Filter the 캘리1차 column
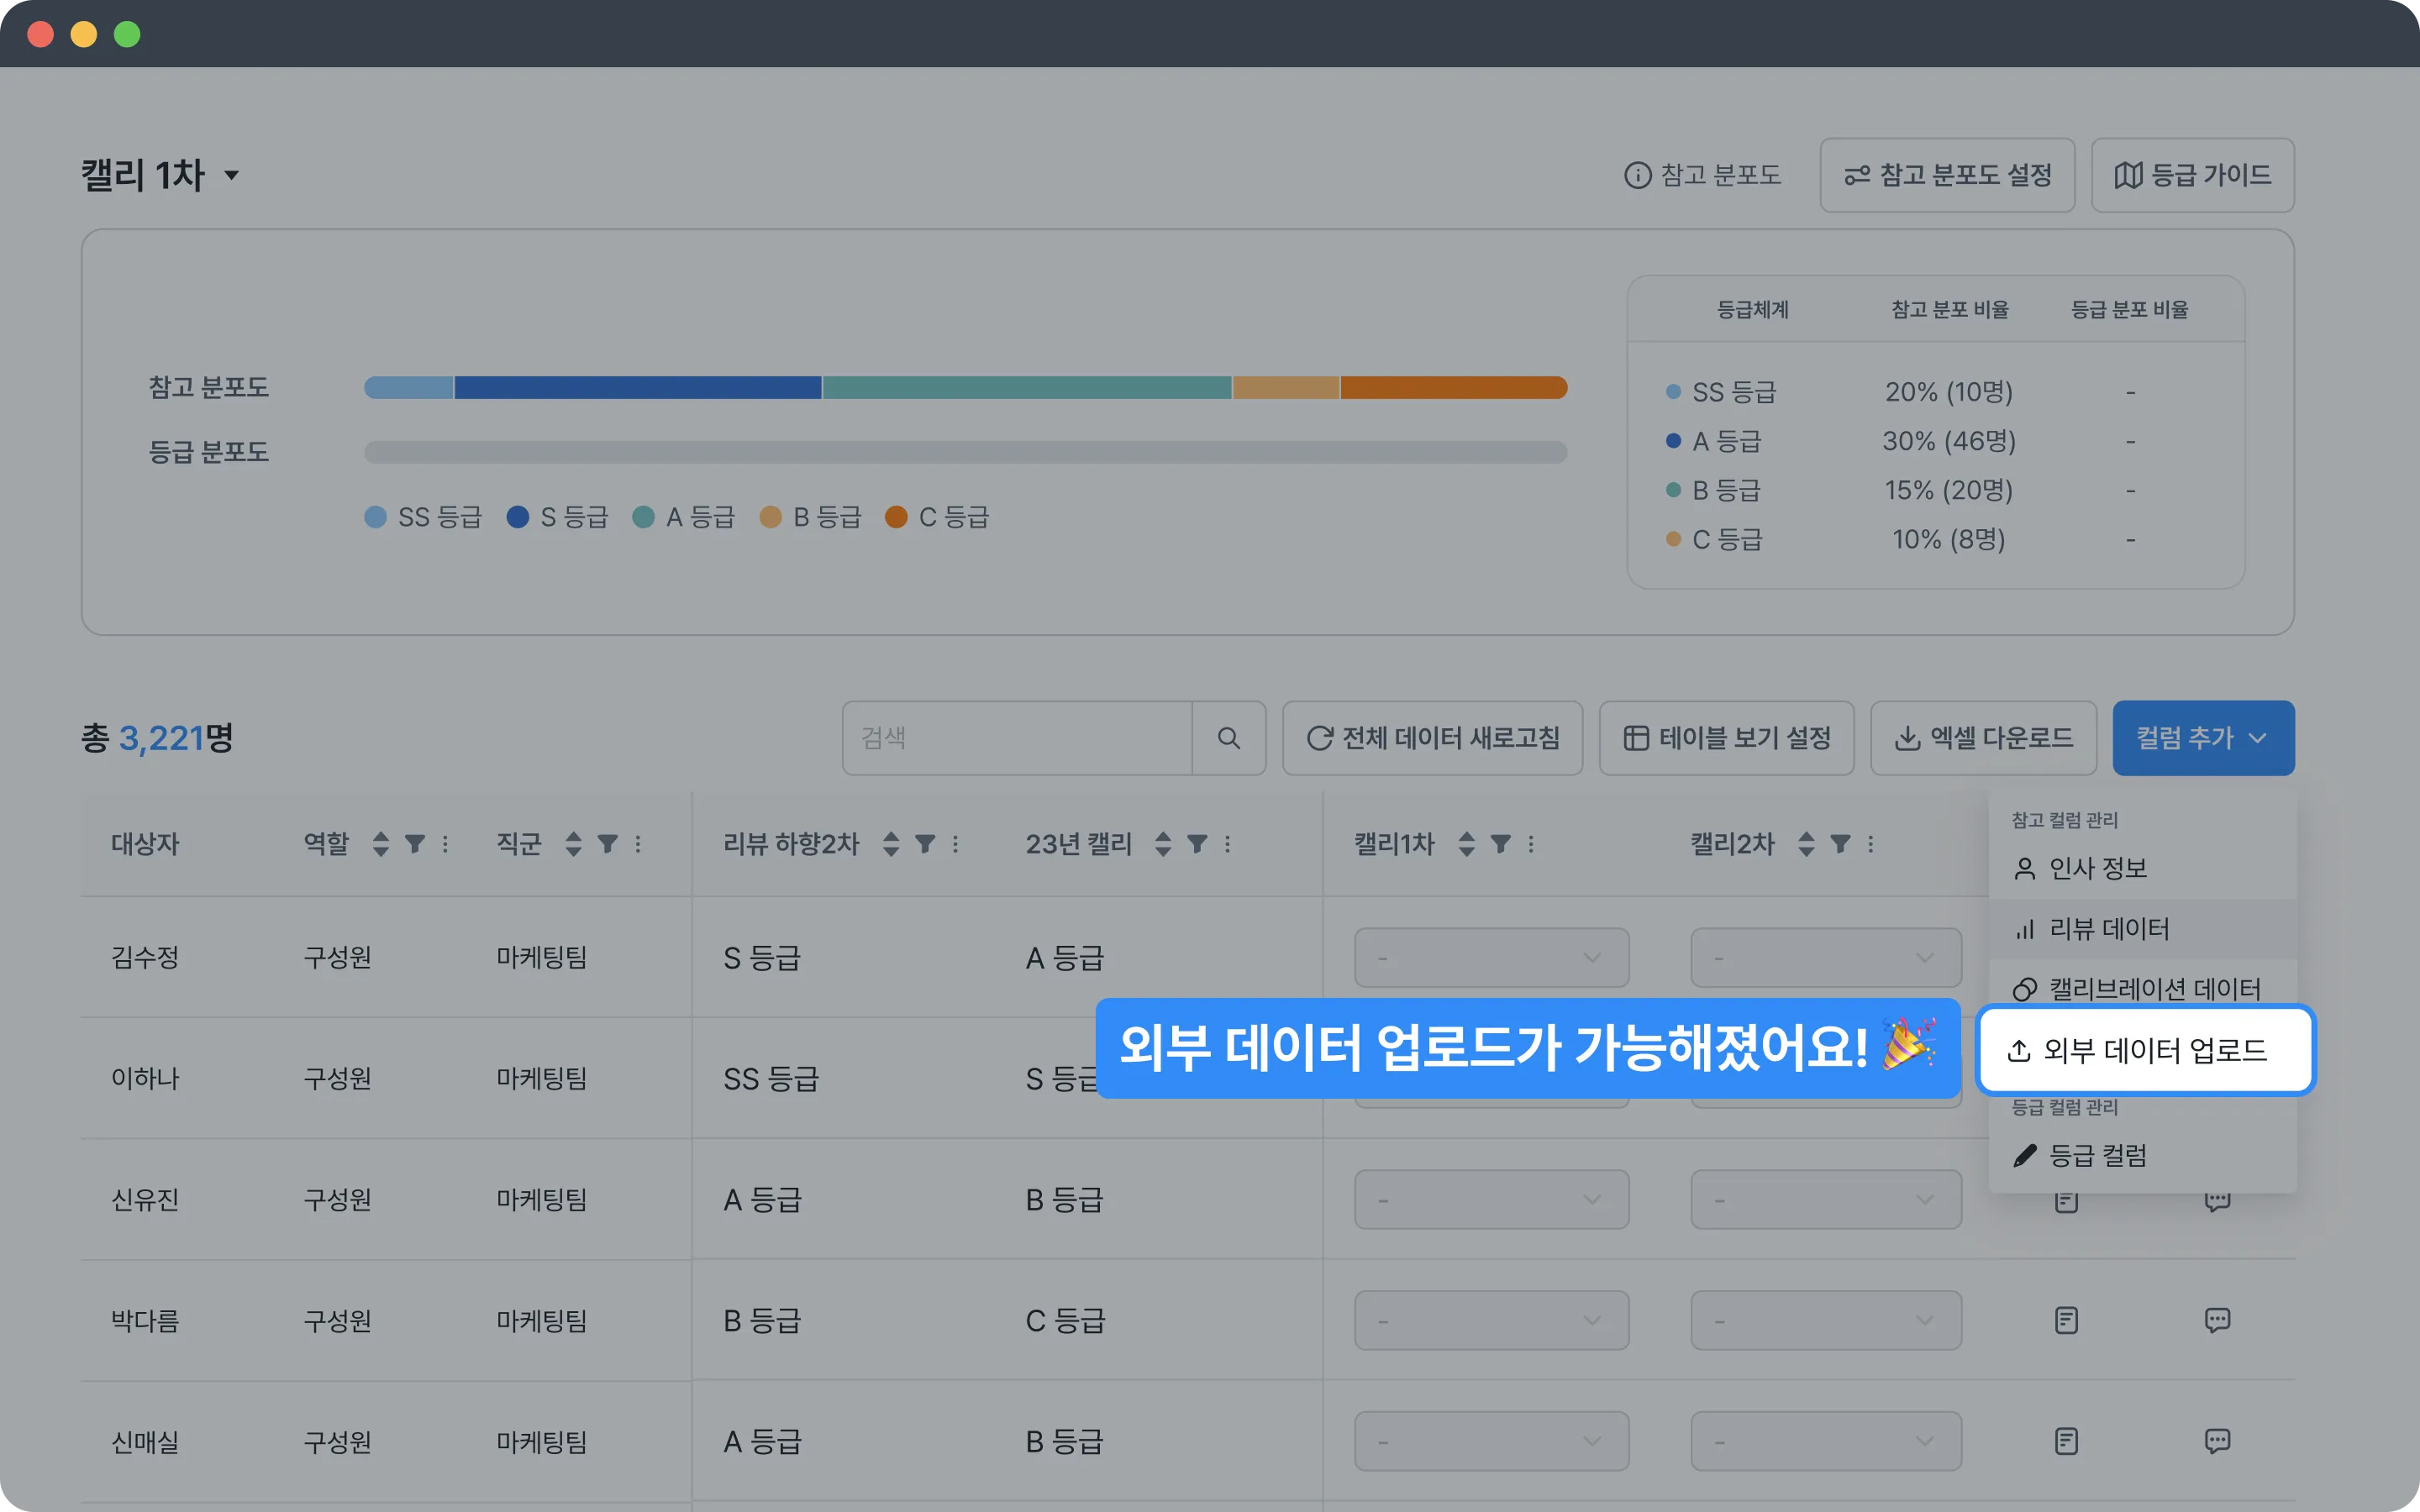This screenshot has height=1512, width=2420. (x=1500, y=844)
